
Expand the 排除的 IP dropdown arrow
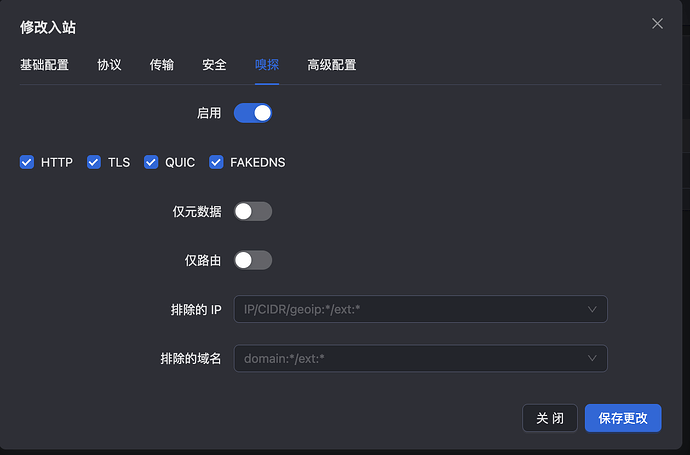[x=592, y=309]
